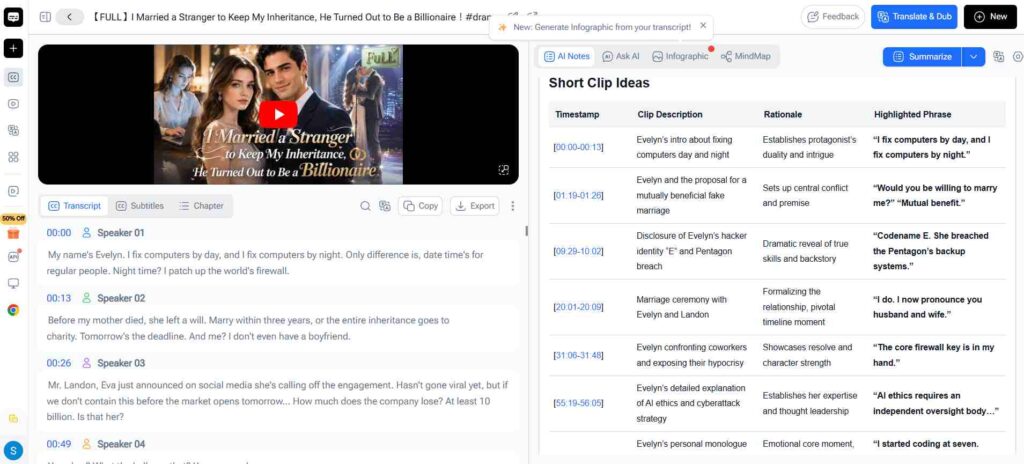Click the transcript text starting 'My name's Evelyn'
This screenshot has width=1024, height=464.
(266, 262)
